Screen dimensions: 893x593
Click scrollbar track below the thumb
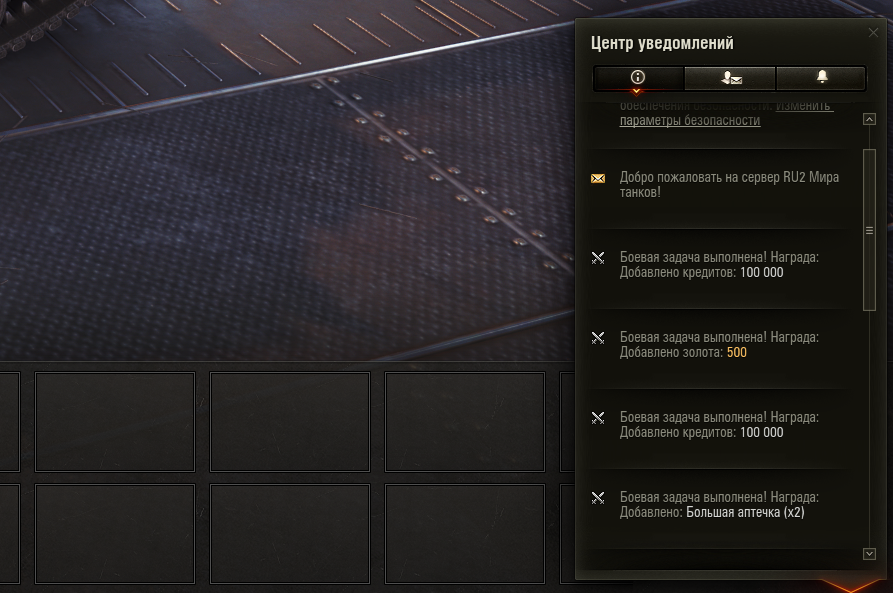click(x=869, y=427)
